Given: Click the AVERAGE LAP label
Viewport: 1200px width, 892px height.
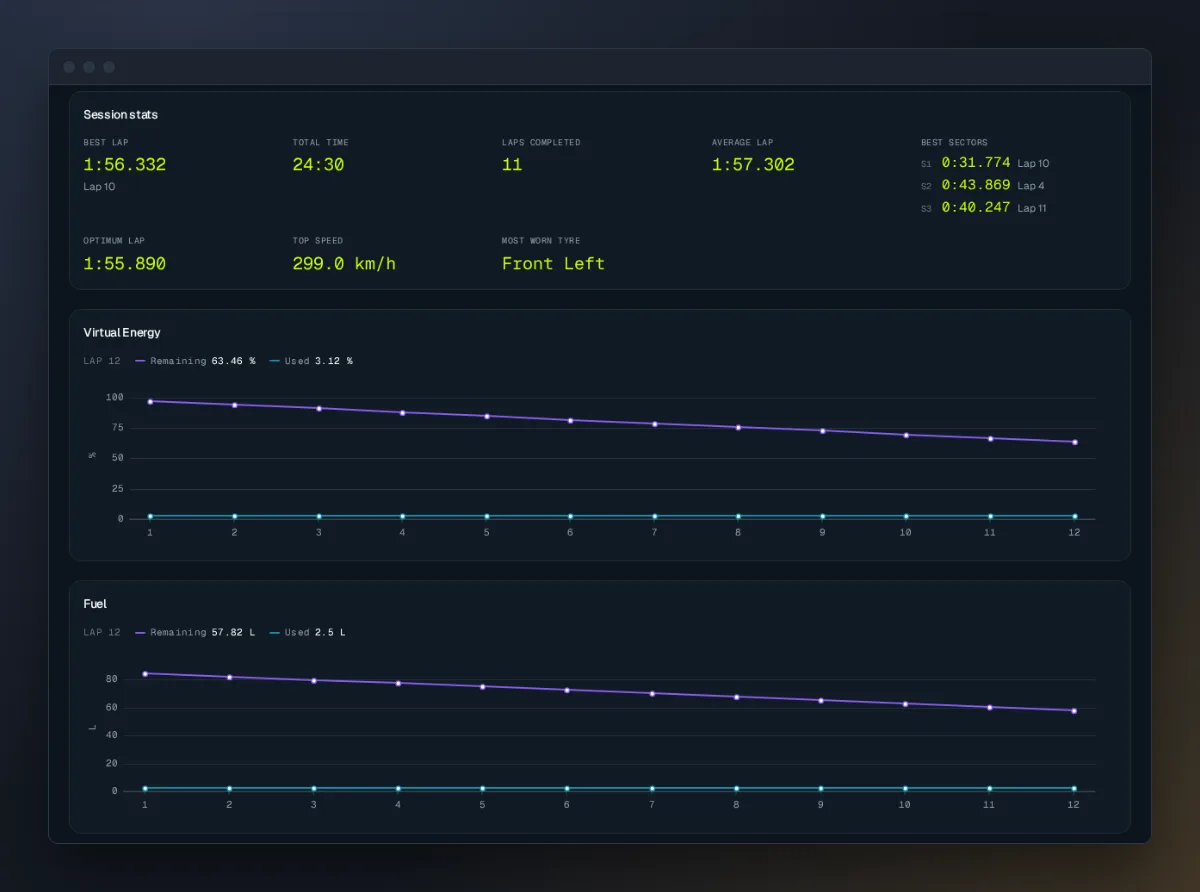Looking at the screenshot, I should coord(742,142).
